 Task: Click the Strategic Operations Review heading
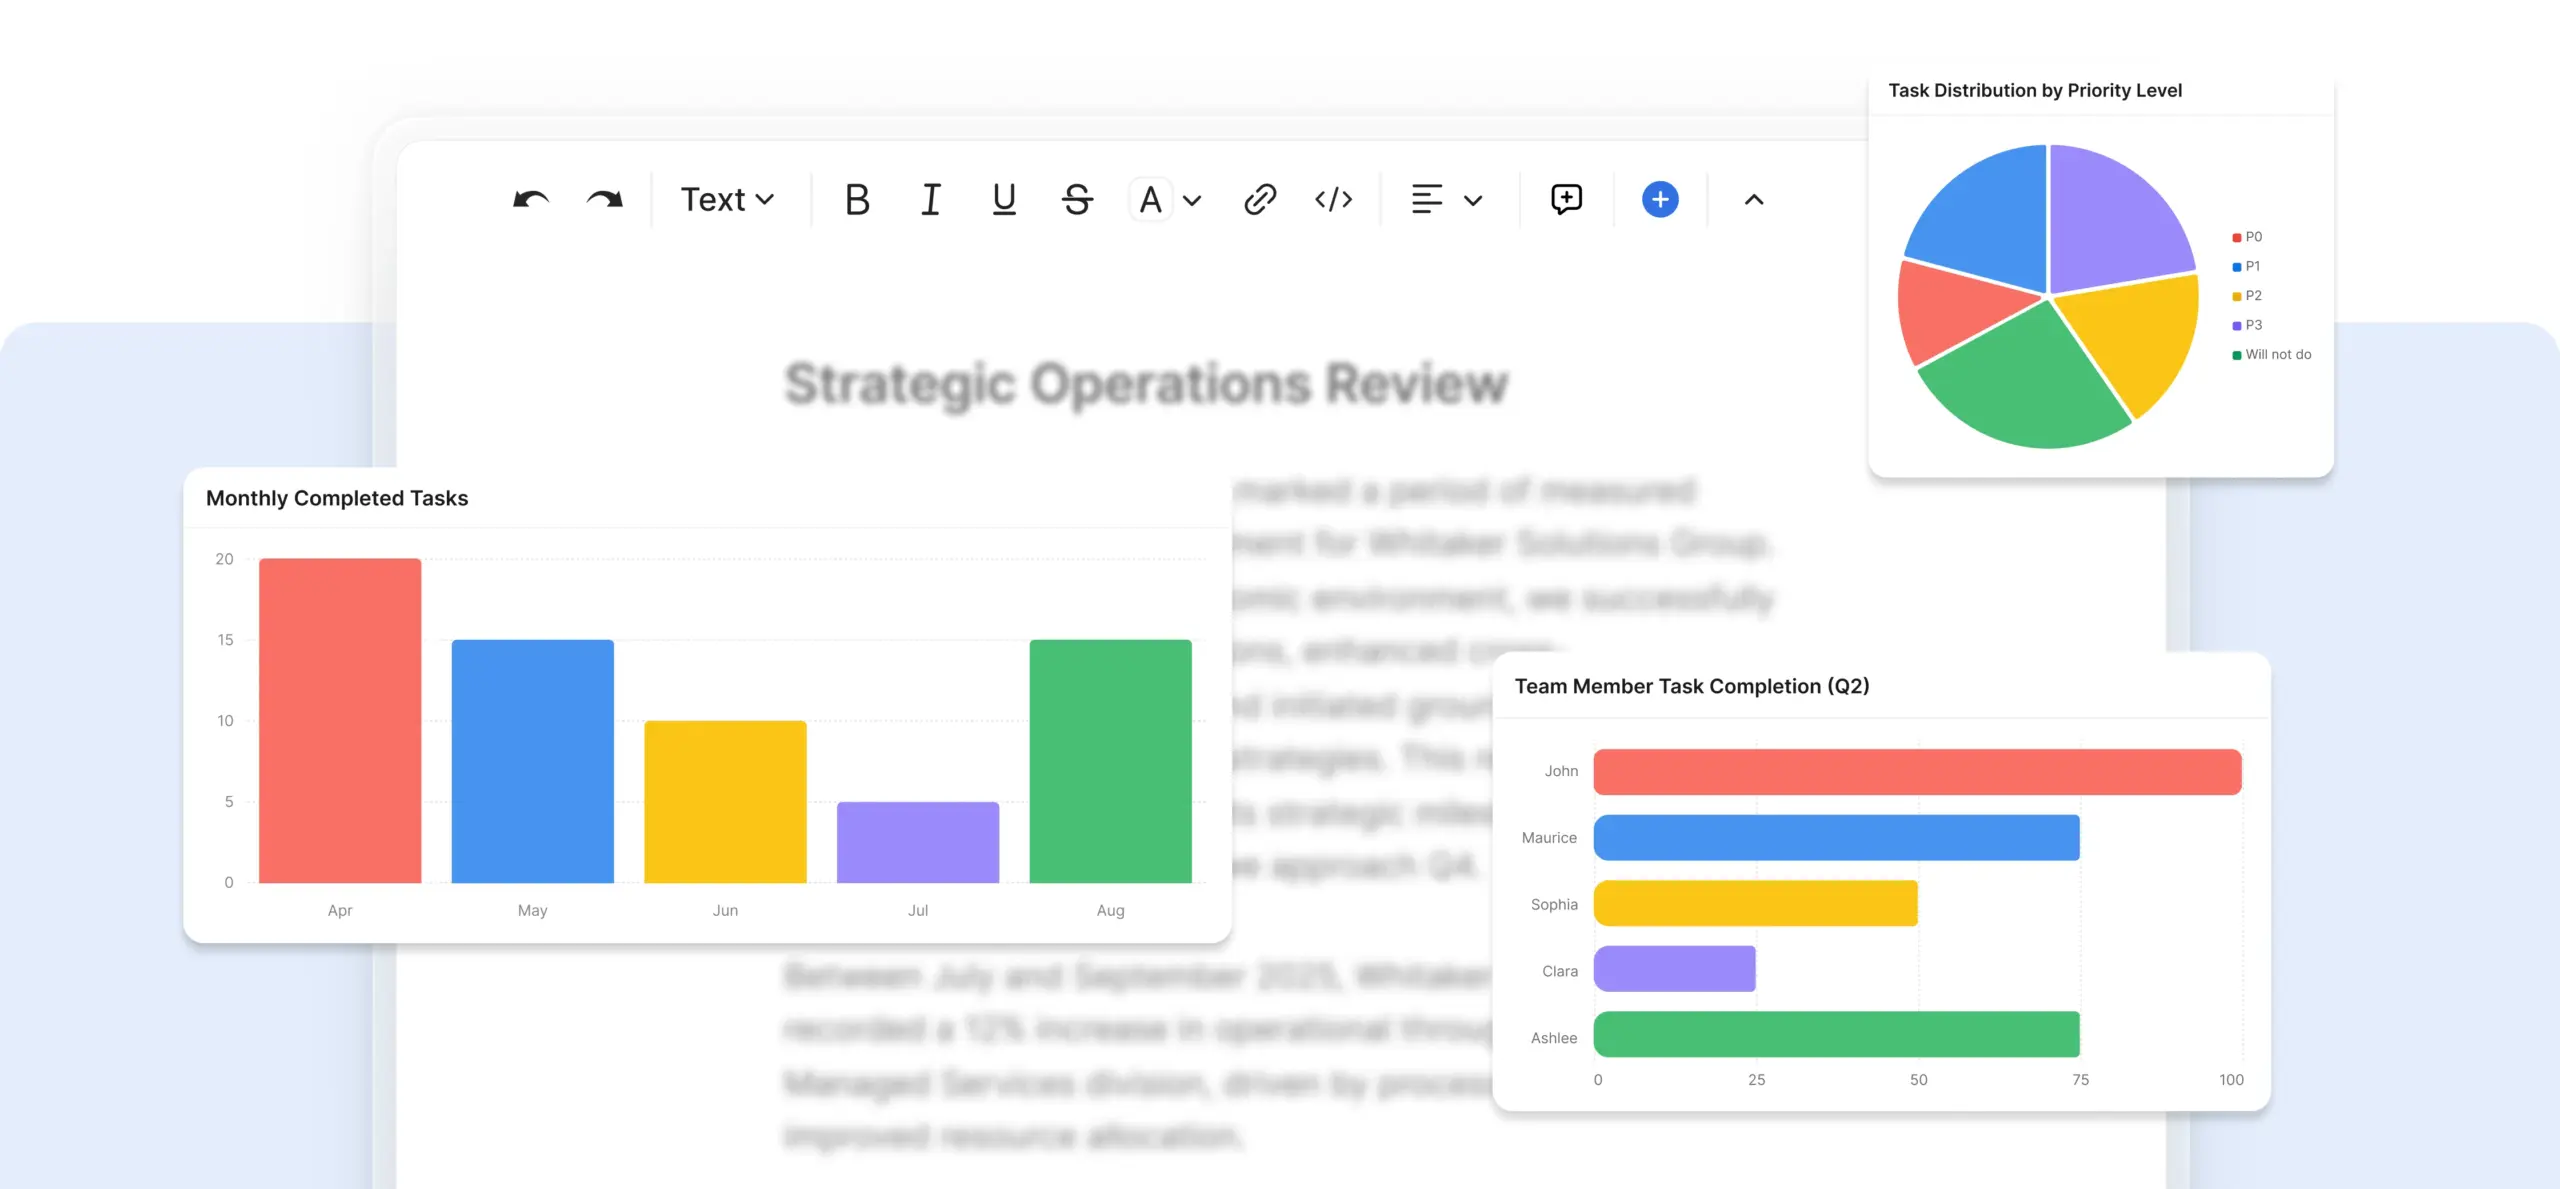point(1146,385)
